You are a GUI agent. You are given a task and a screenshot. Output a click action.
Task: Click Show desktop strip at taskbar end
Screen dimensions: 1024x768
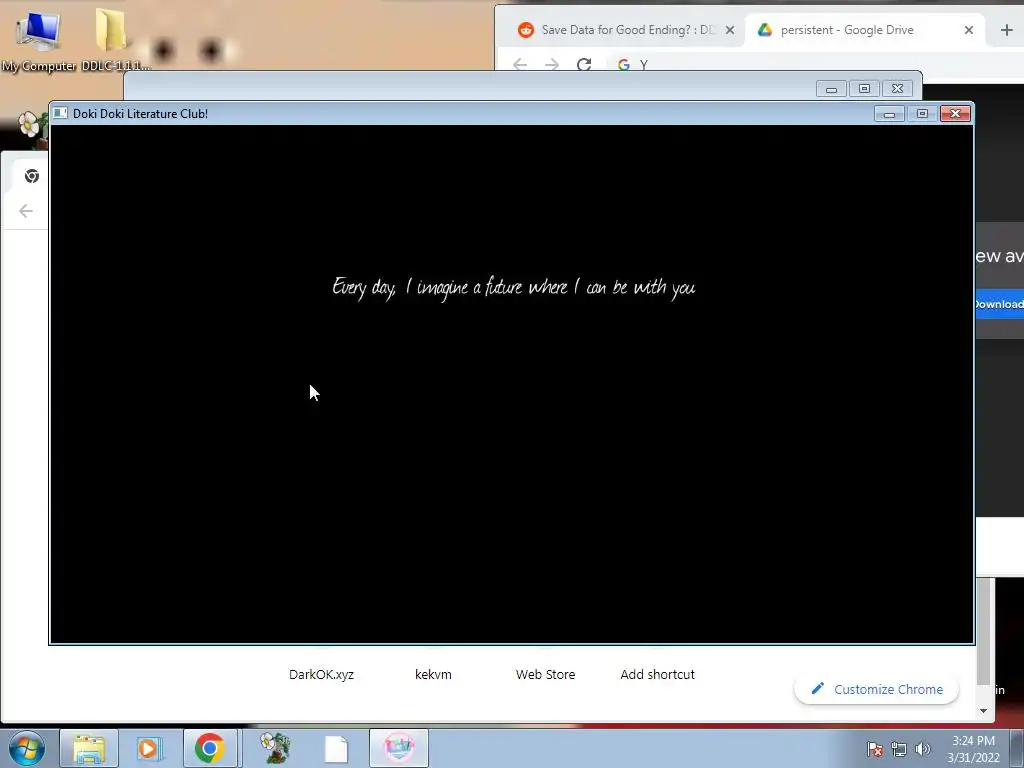pyautogui.click(x=1017, y=748)
